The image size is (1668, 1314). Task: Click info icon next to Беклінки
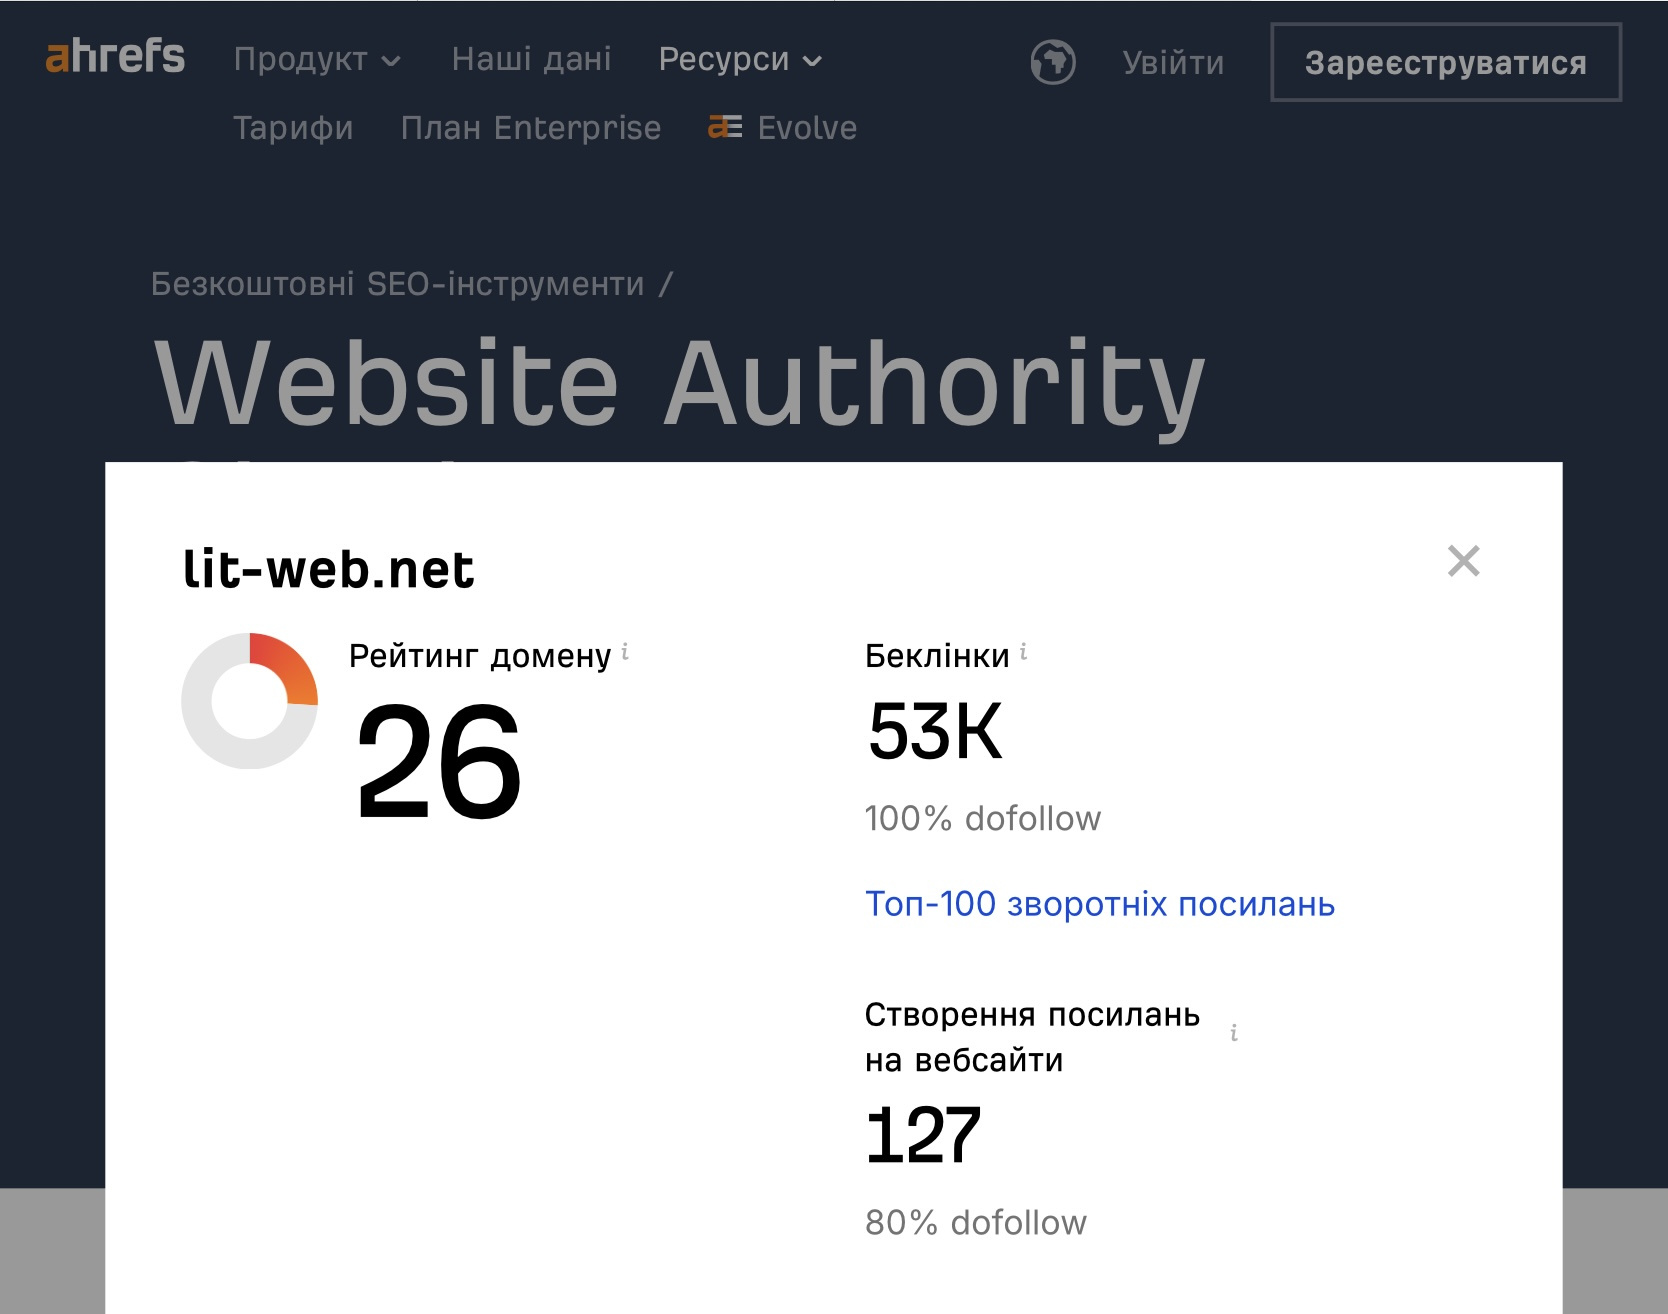pos(1023,652)
